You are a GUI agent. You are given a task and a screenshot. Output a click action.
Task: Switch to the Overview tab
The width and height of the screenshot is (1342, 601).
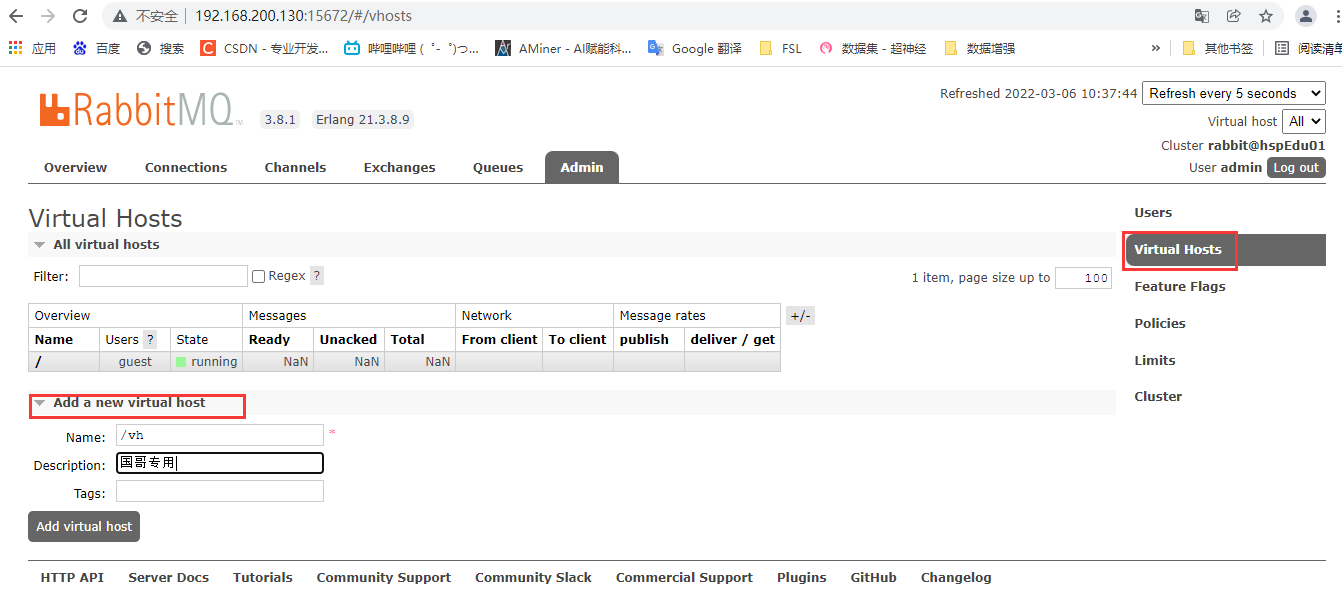(x=75, y=167)
